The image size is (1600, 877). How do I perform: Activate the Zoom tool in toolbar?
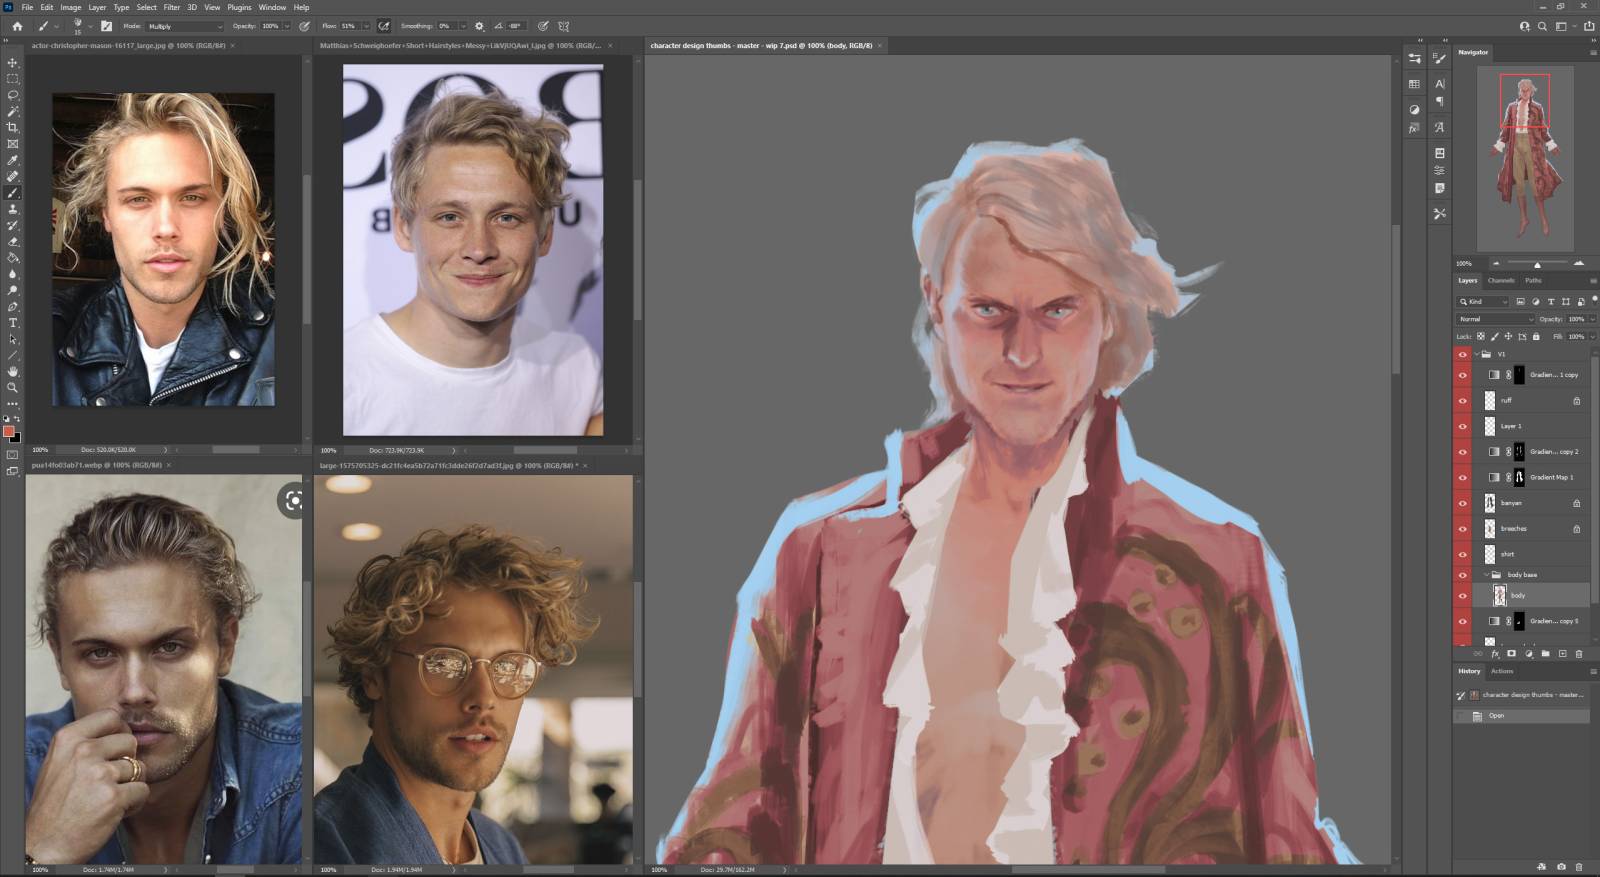coord(13,388)
